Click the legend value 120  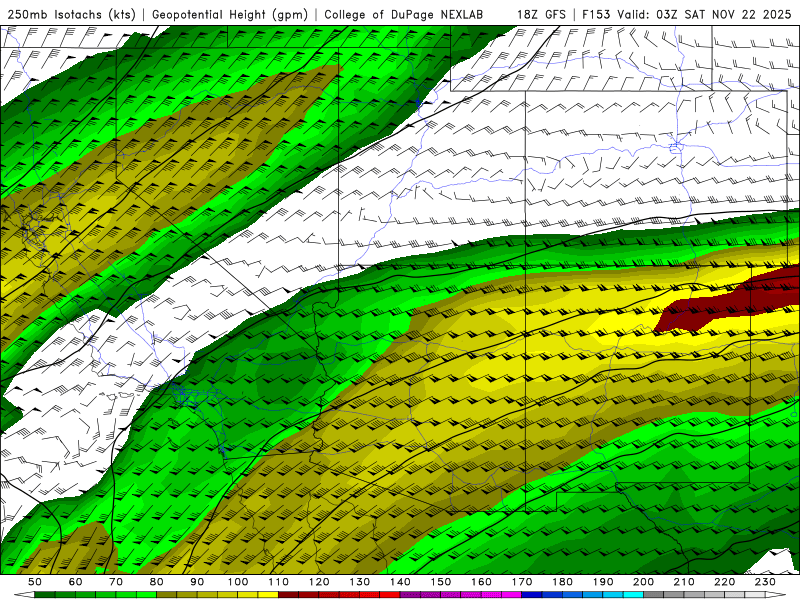(319, 582)
